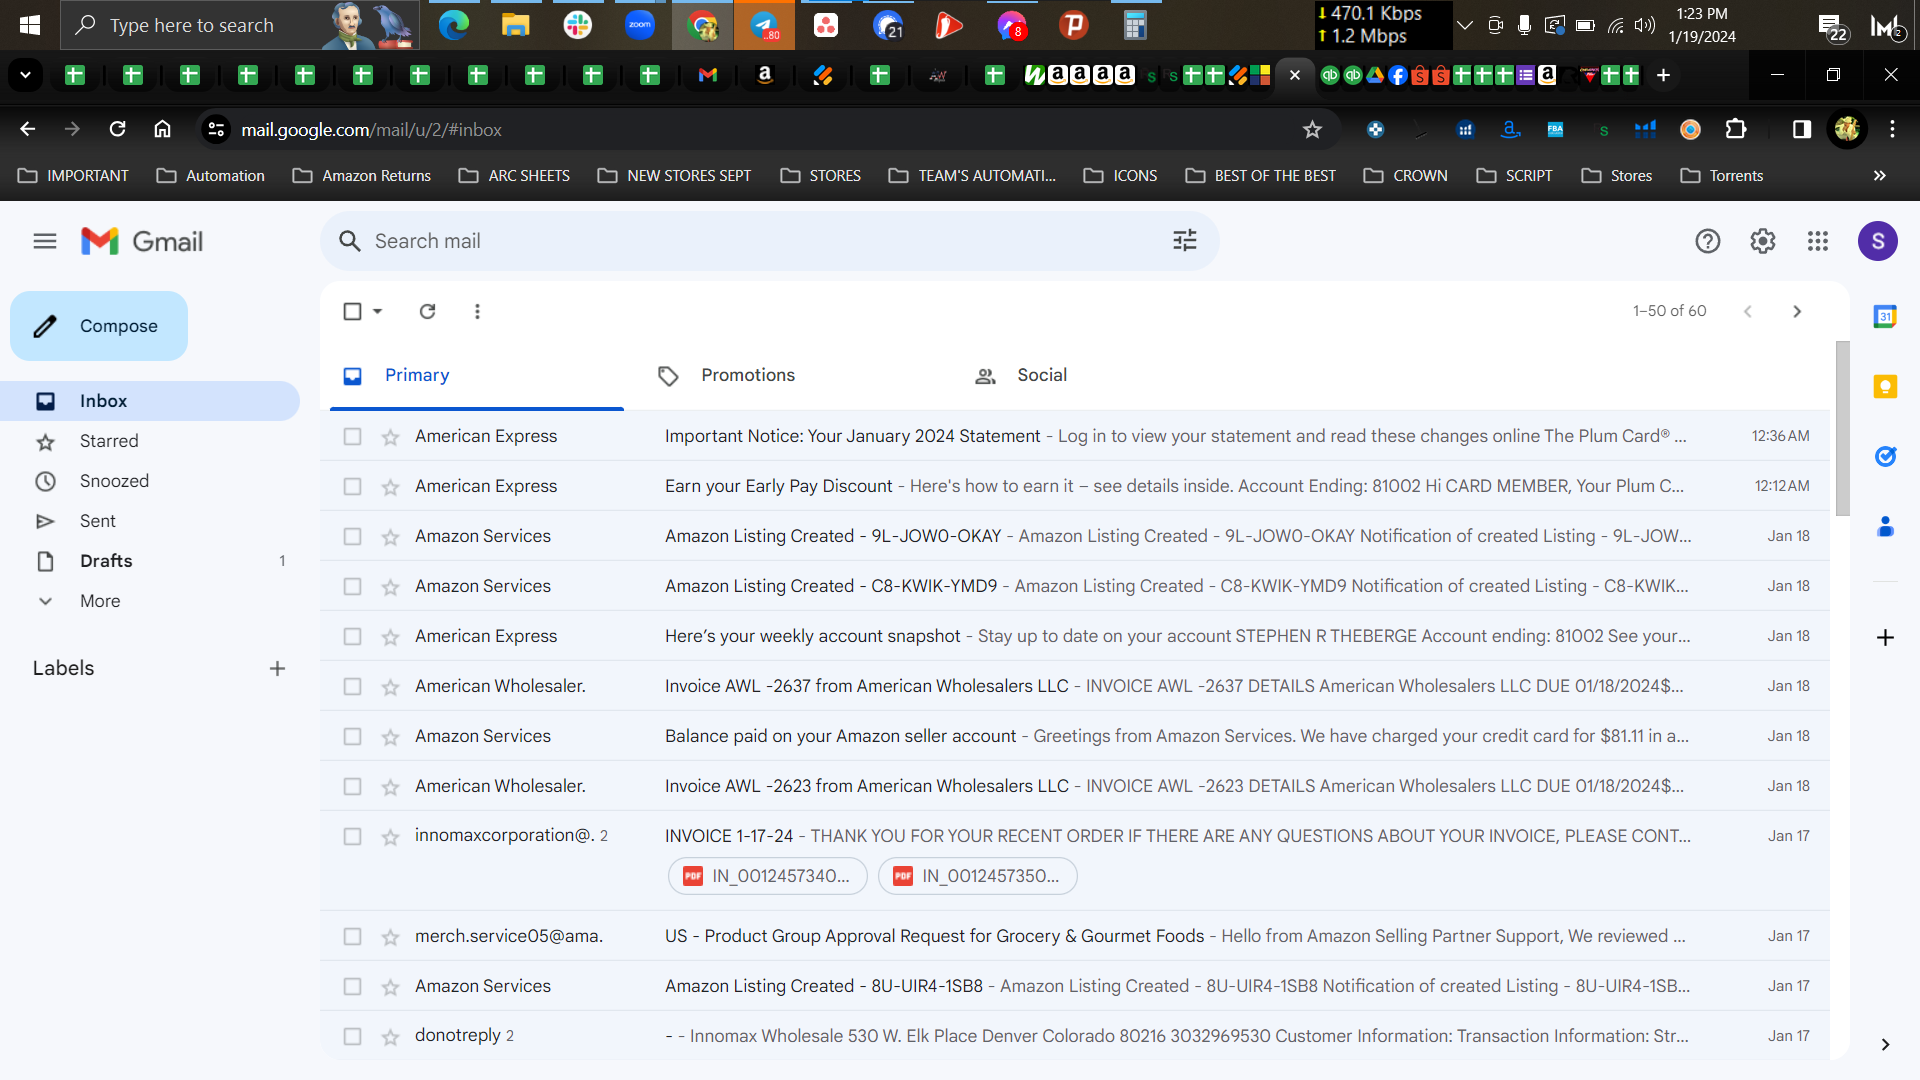Select the Important Notice January 2024 Statement email checkbox

(x=352, y=436)
